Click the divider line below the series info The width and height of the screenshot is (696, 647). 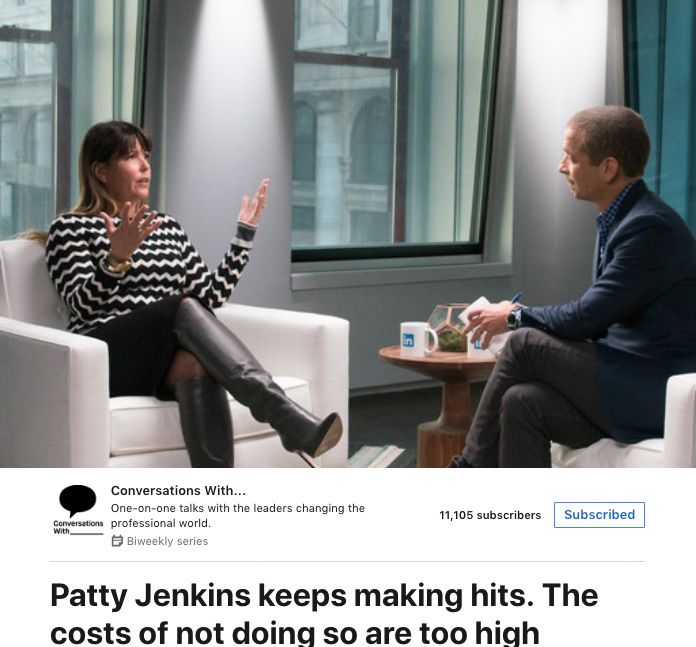click(348, 561)
